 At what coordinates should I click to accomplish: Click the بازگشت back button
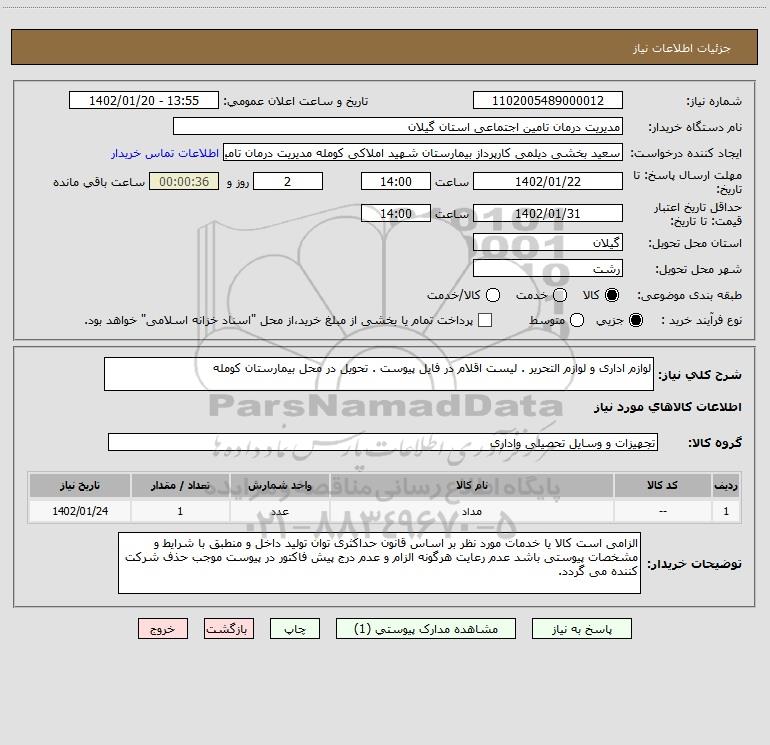229,629
